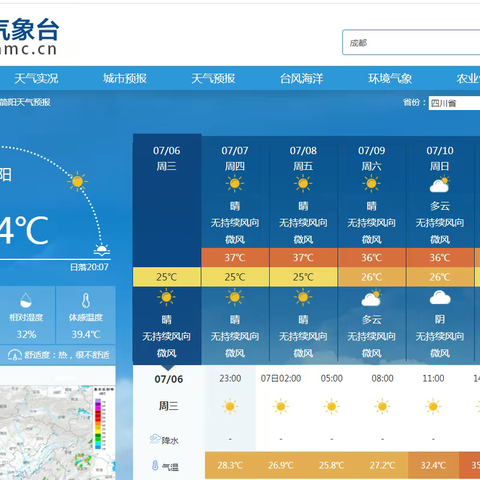
Task: Click the 36℃ high temperature for 07/09
Action: (x=372, y=258)
